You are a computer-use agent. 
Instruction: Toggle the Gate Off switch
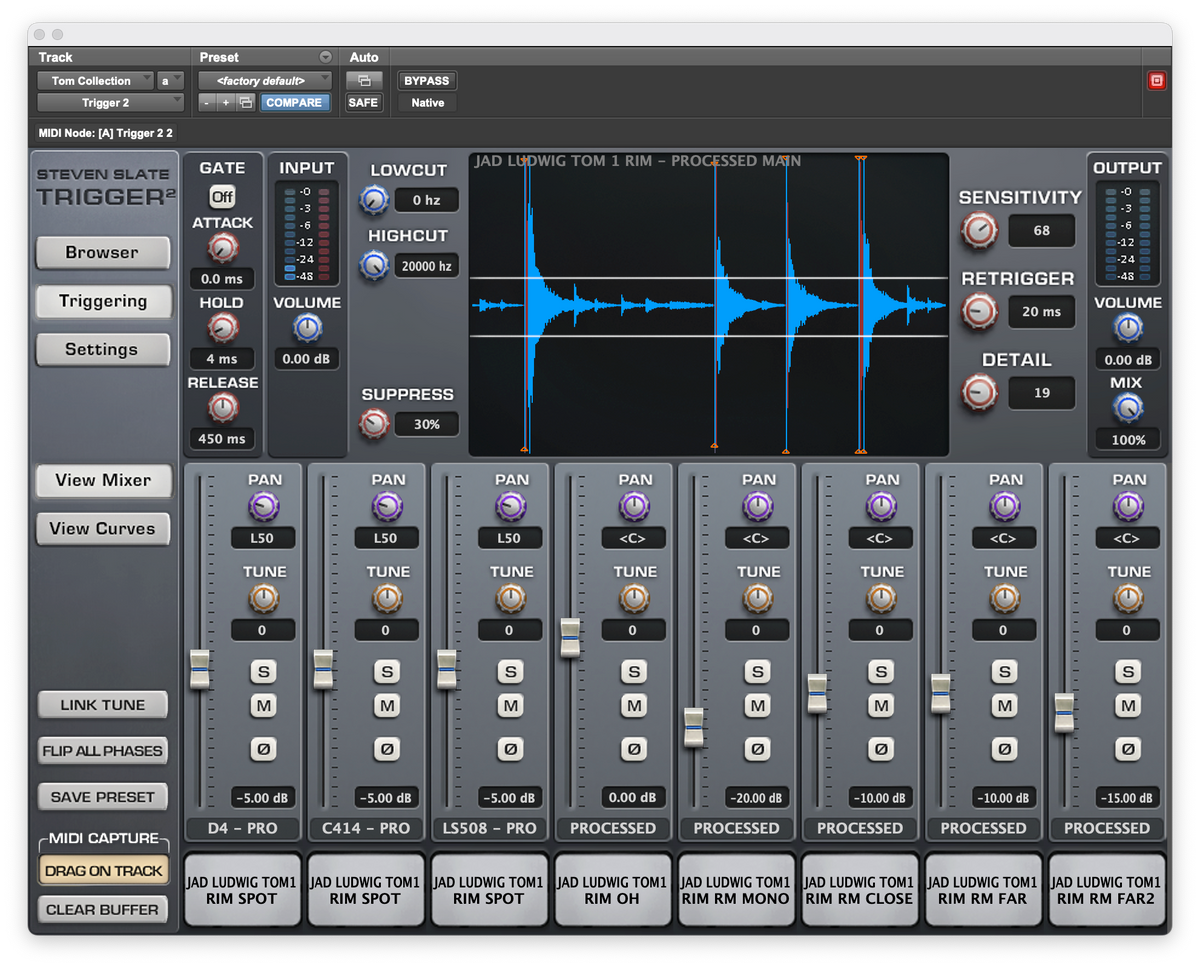[x=222, y=197]
